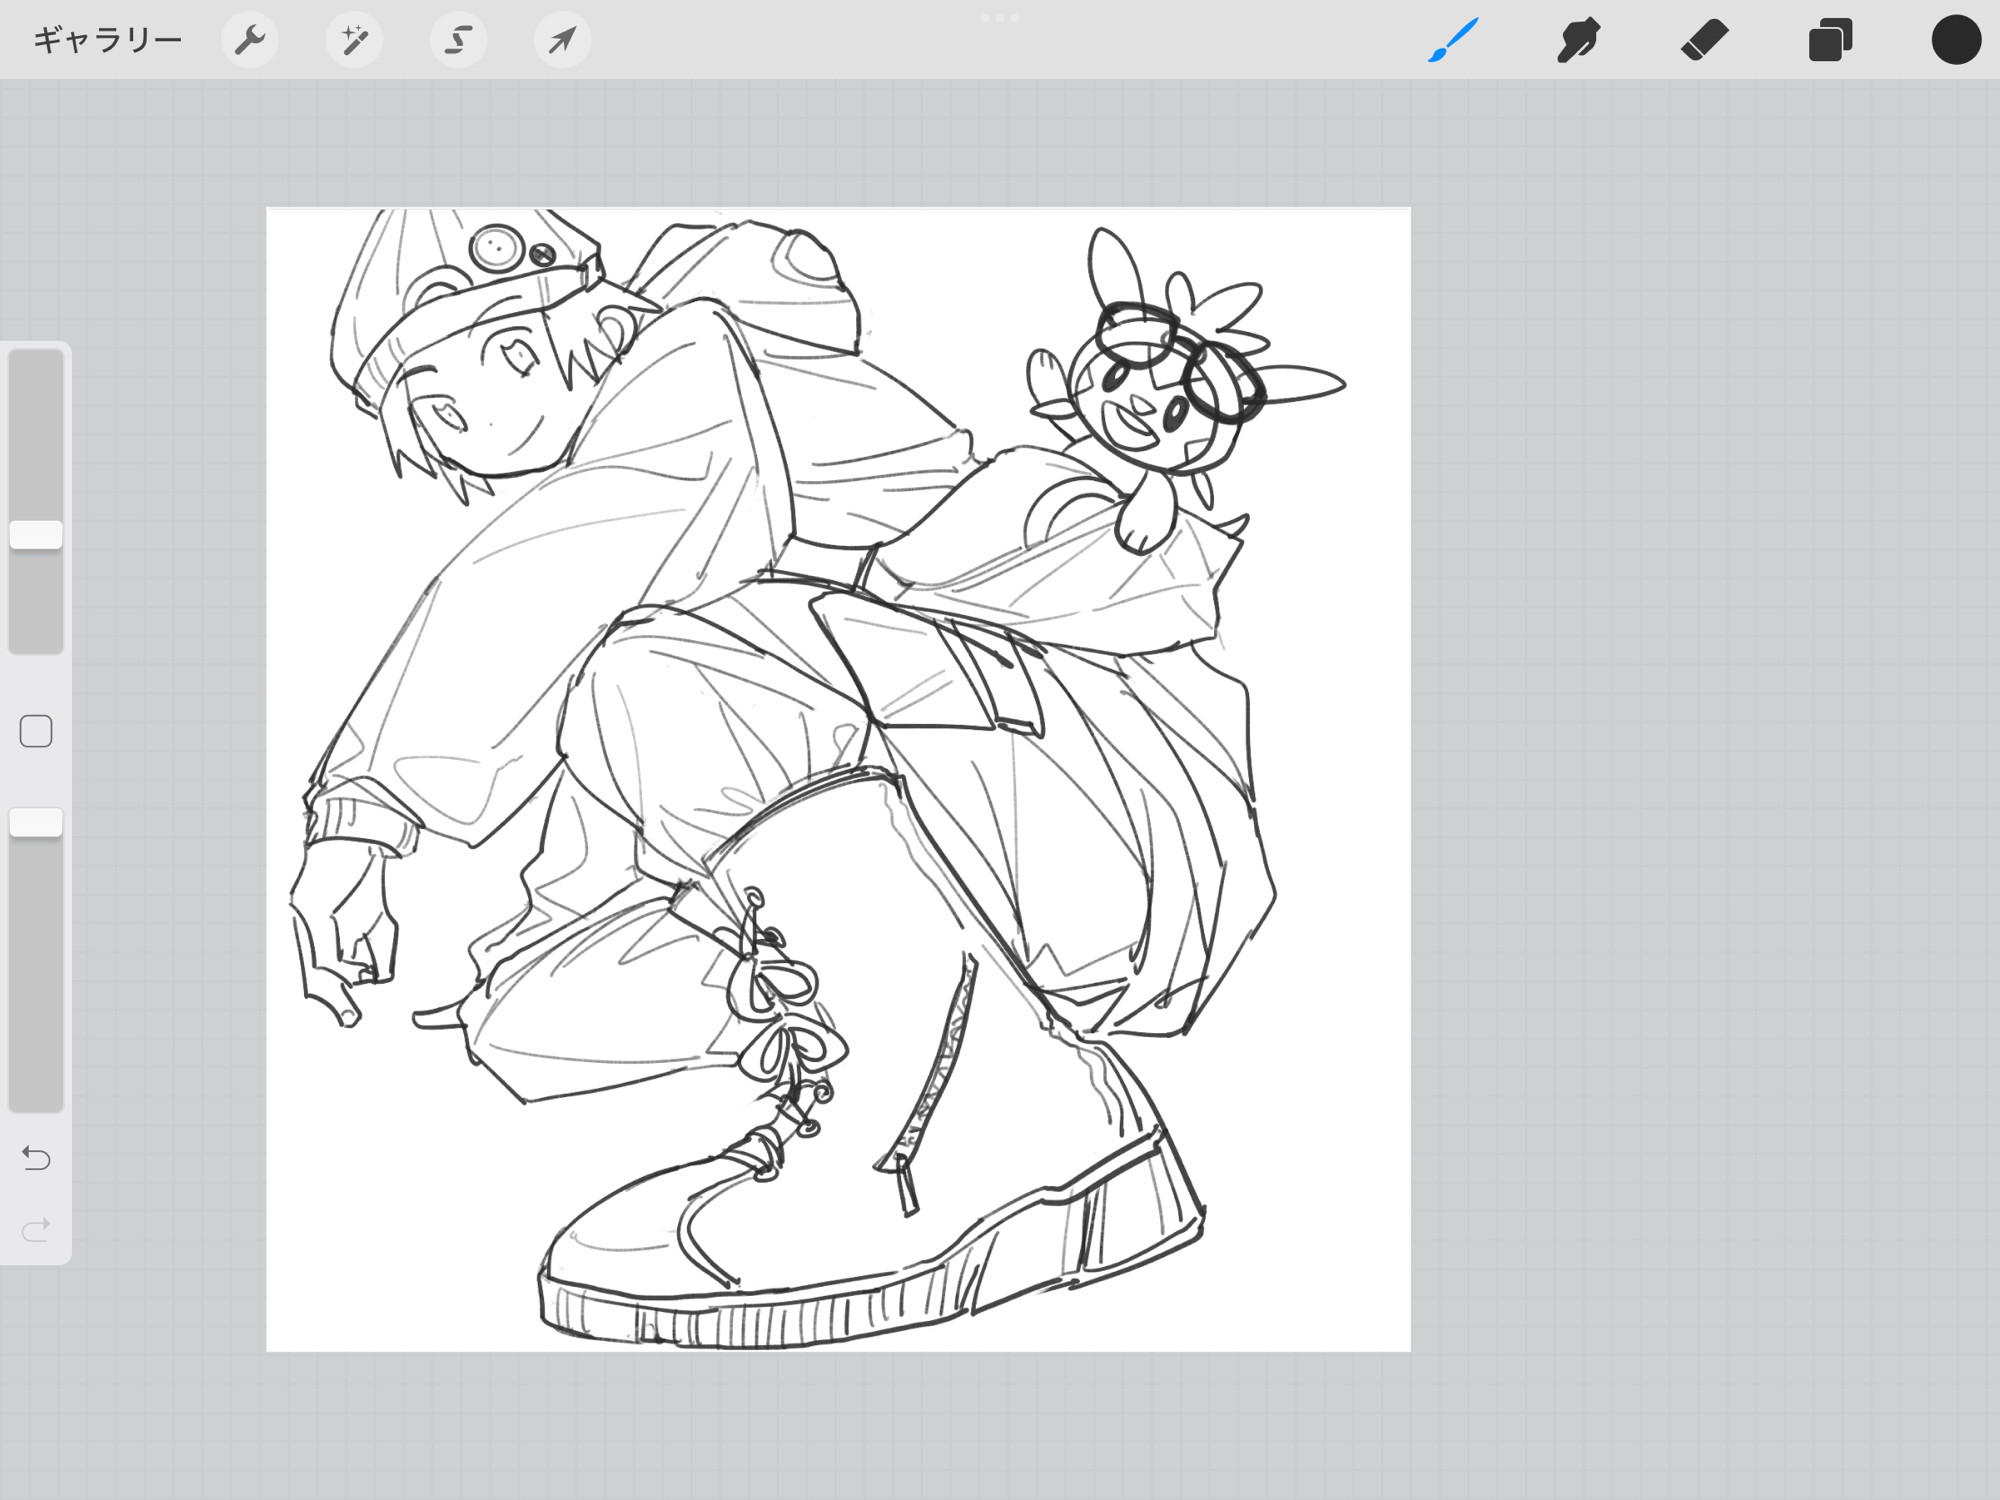This screenshot has height=1500, width=2000.
Task: Tap the three-dot multitasking handle
Action: point(1000,18)
